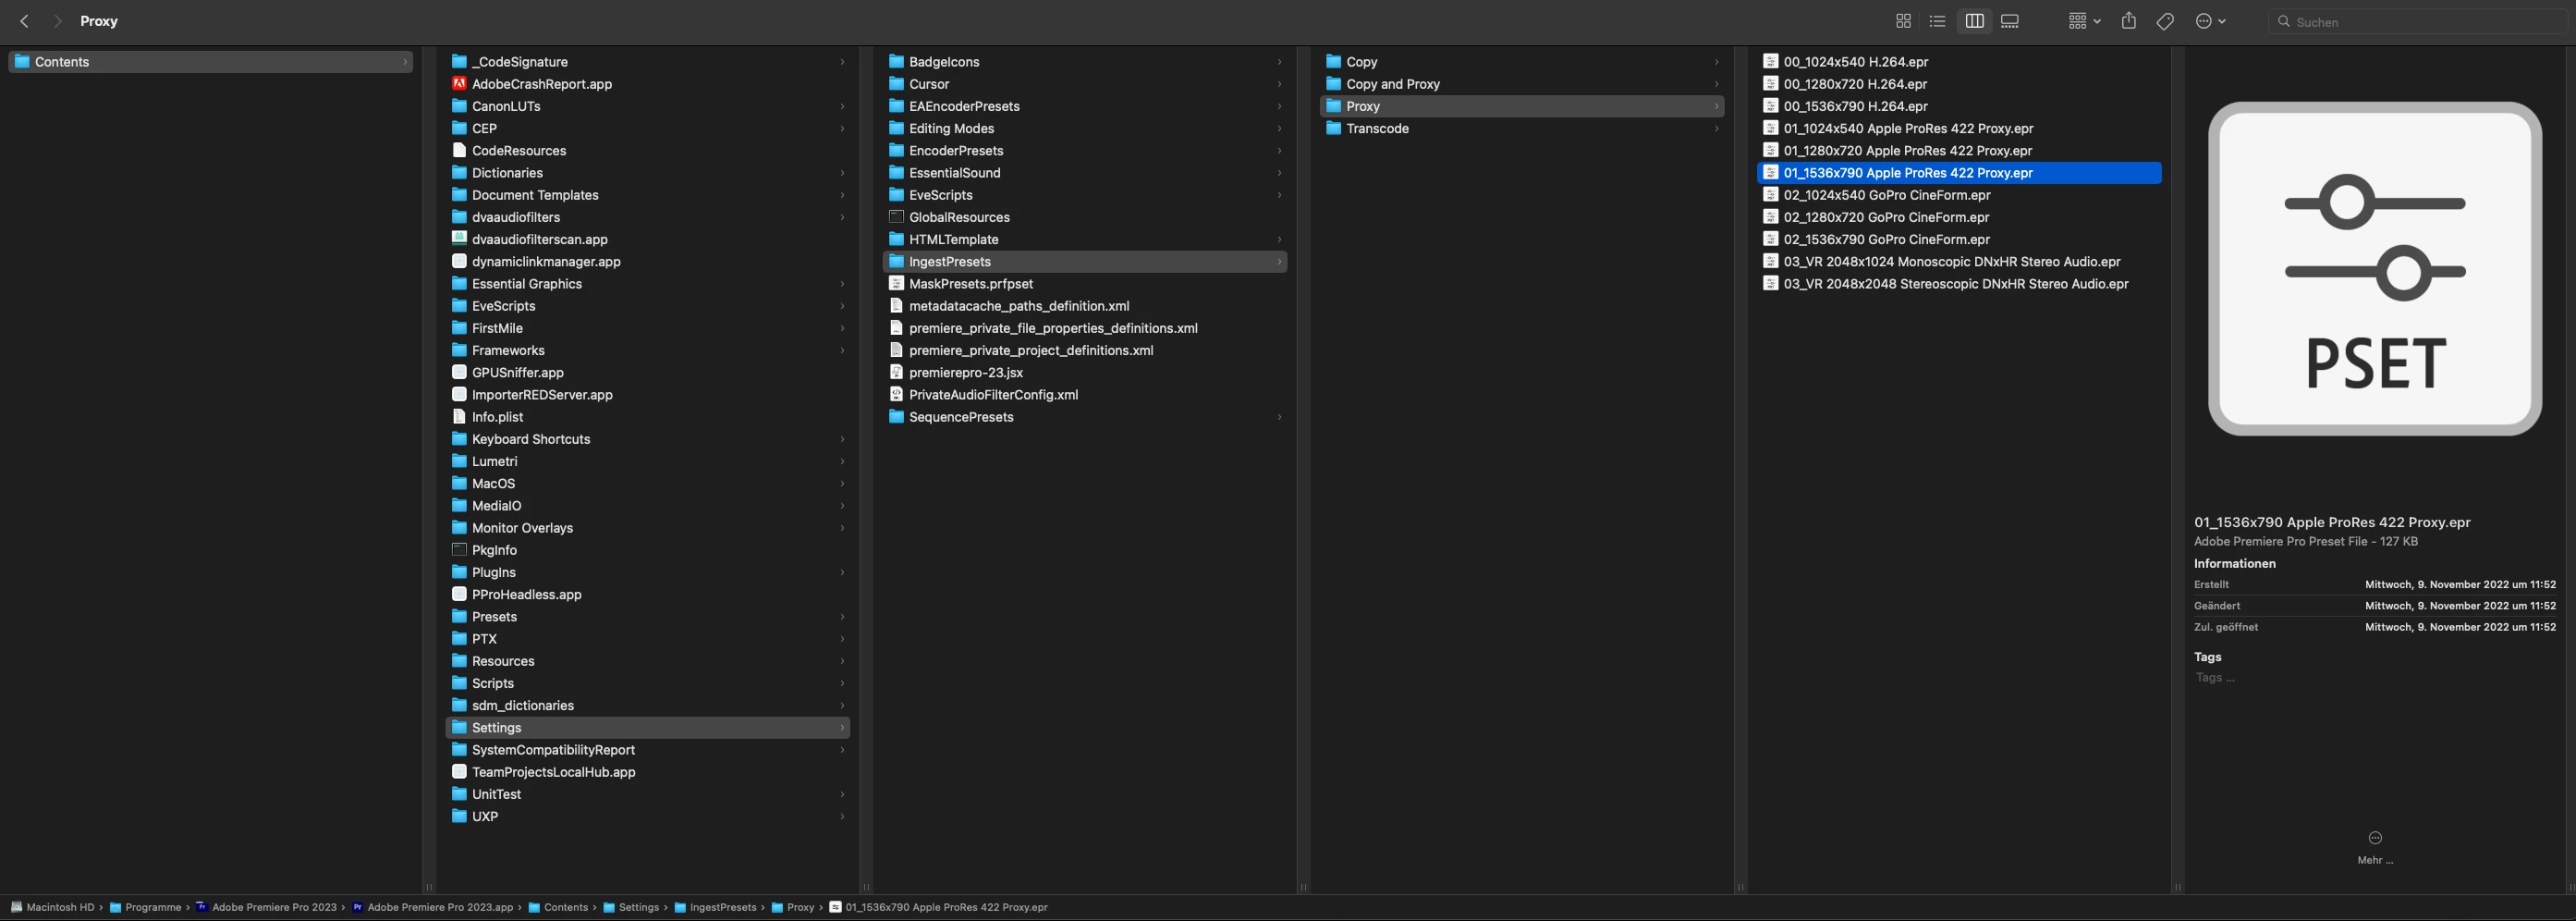Open AdobeCrashReport.app icon
The width and height of the screenshot is (2576, 921).
coord(459,84)
